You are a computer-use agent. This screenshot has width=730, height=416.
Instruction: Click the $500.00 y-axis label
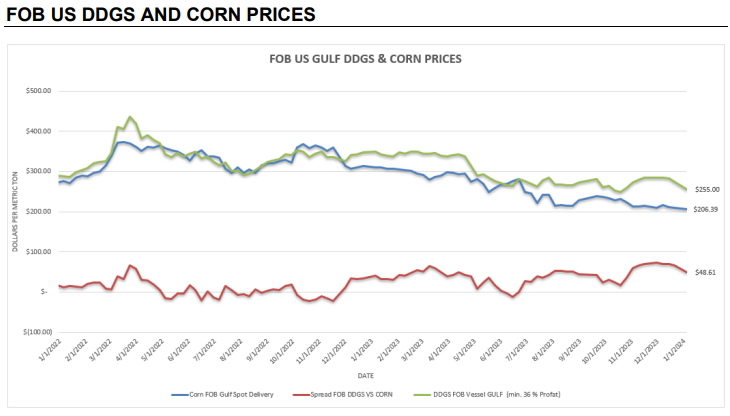39,91
